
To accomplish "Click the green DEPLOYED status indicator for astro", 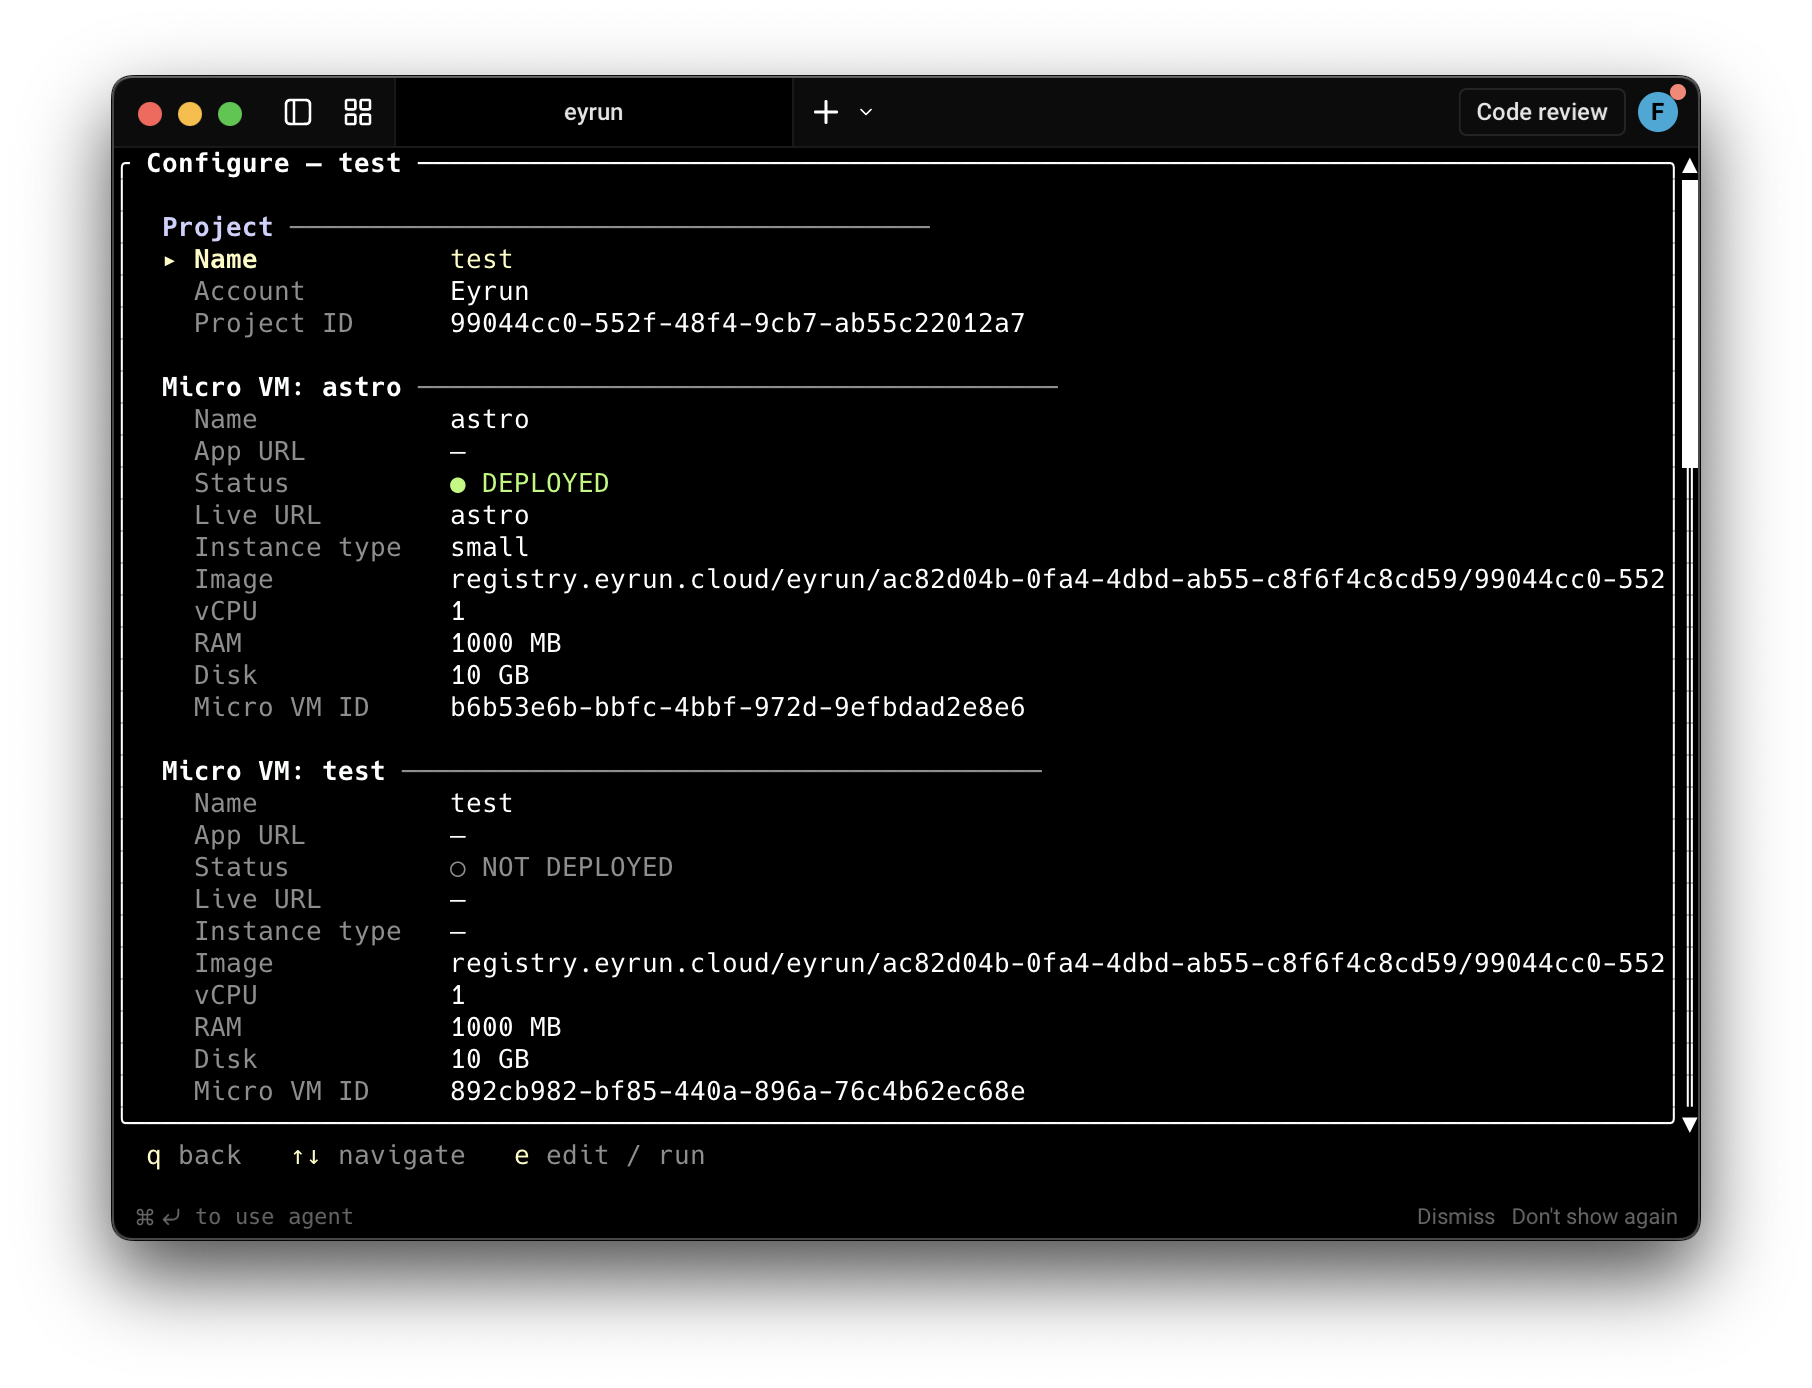I will (x=459, y=484).
